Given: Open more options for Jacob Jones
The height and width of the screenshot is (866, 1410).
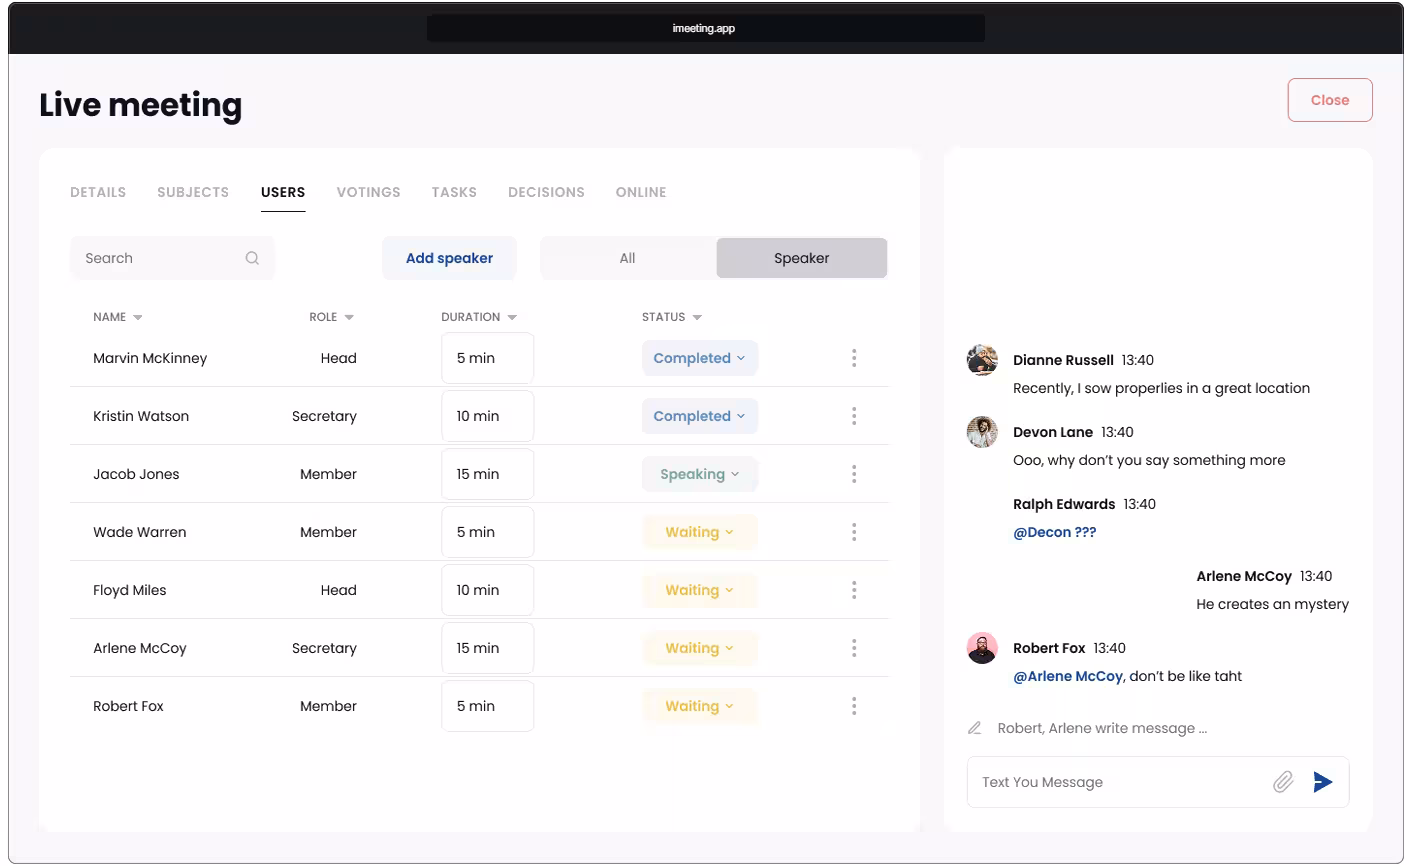Looking at the screenshot, I should point(854,474).
